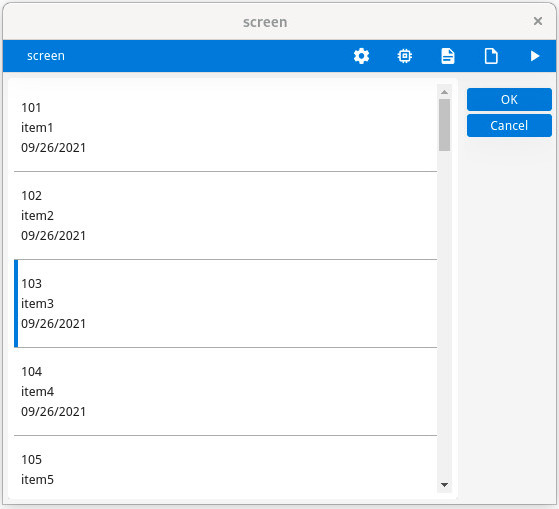Open the settings gear icon in the toolbar

361,56
